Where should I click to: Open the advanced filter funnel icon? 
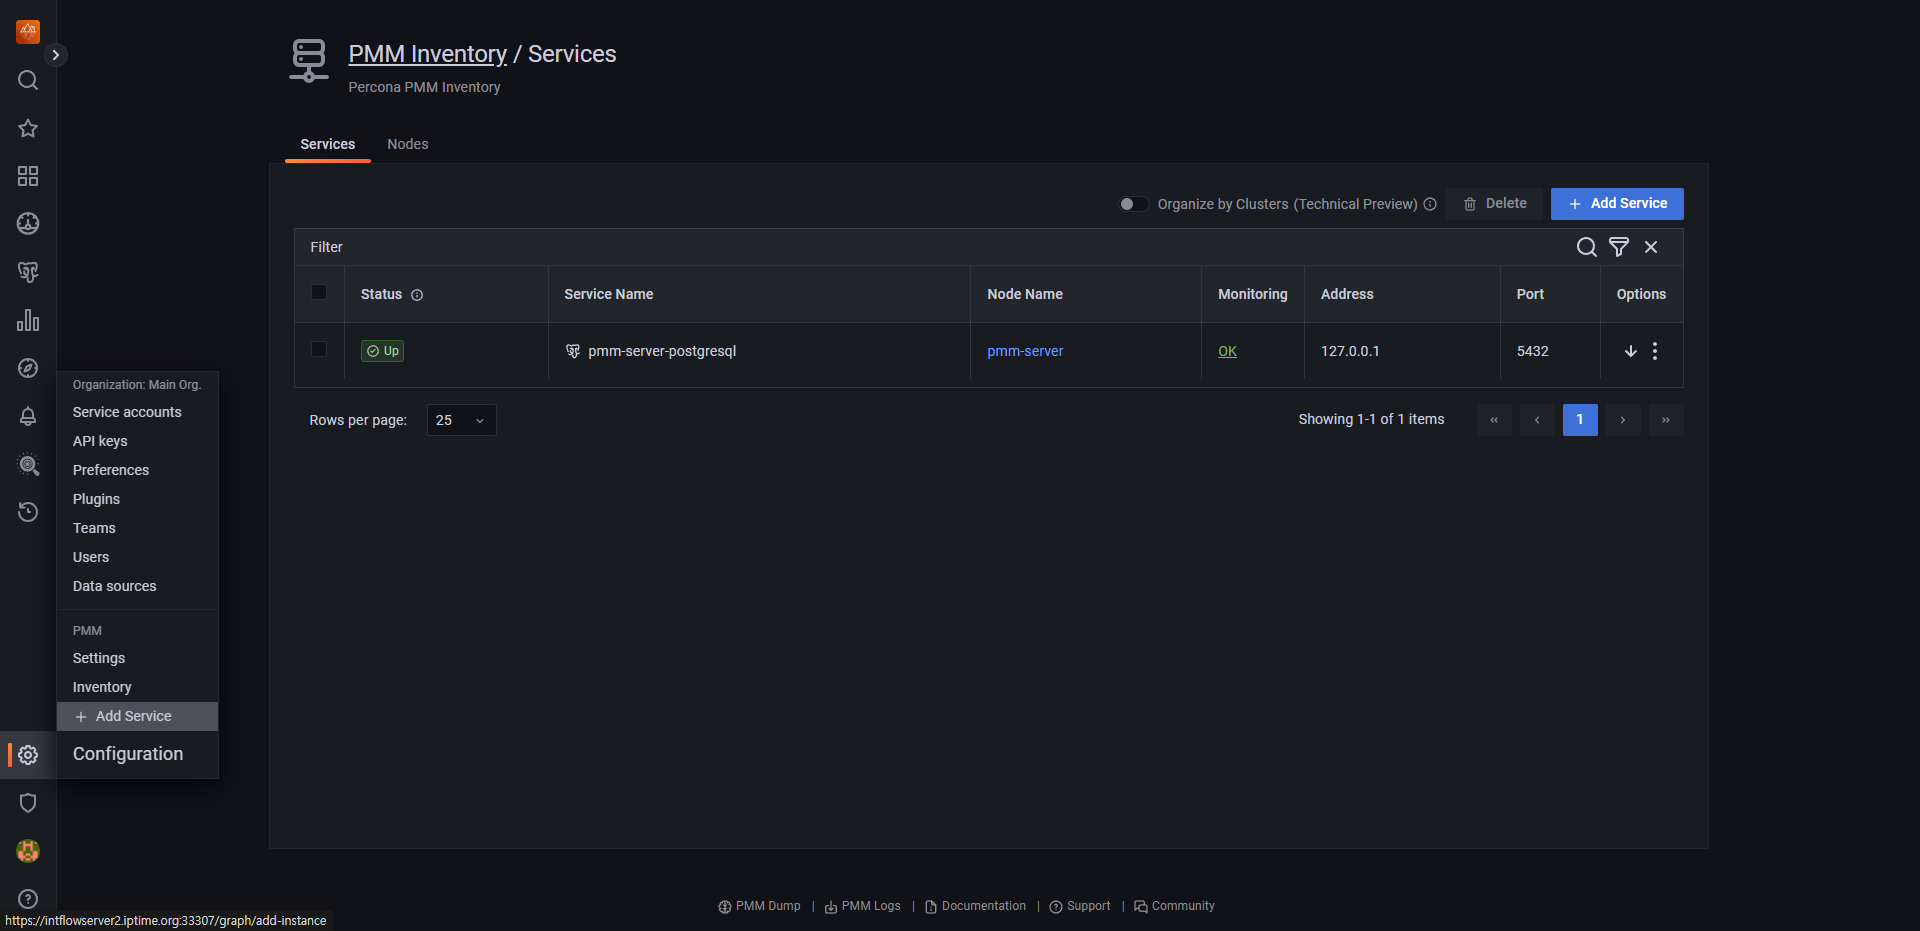click(x=1619, y=247)
